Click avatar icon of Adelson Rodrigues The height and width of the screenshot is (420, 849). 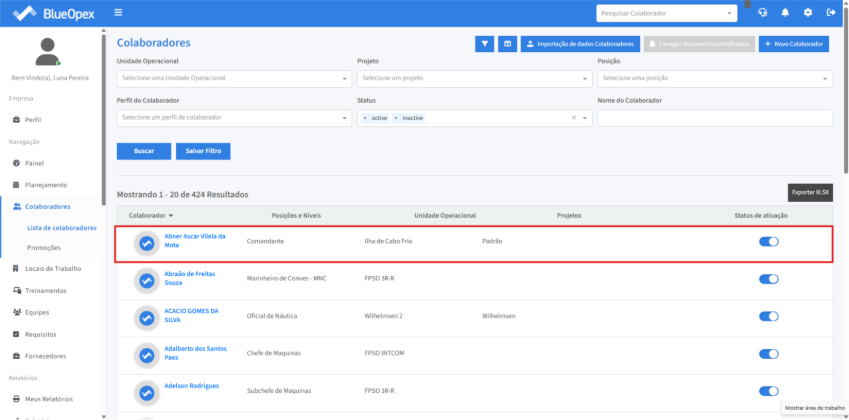click(146, 393)
